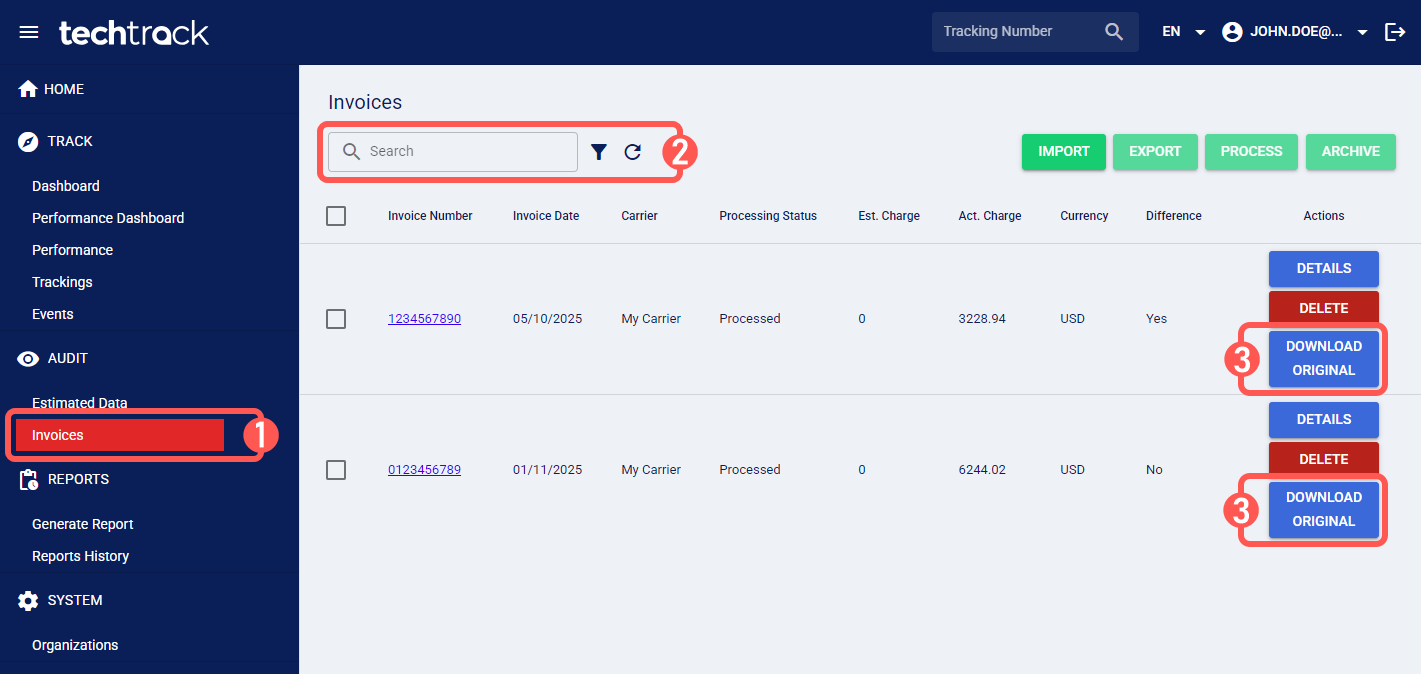Sort by Invoice Date column header
Image resolution: width=1421 pixels, height=674 pixels.
(546, 216)
